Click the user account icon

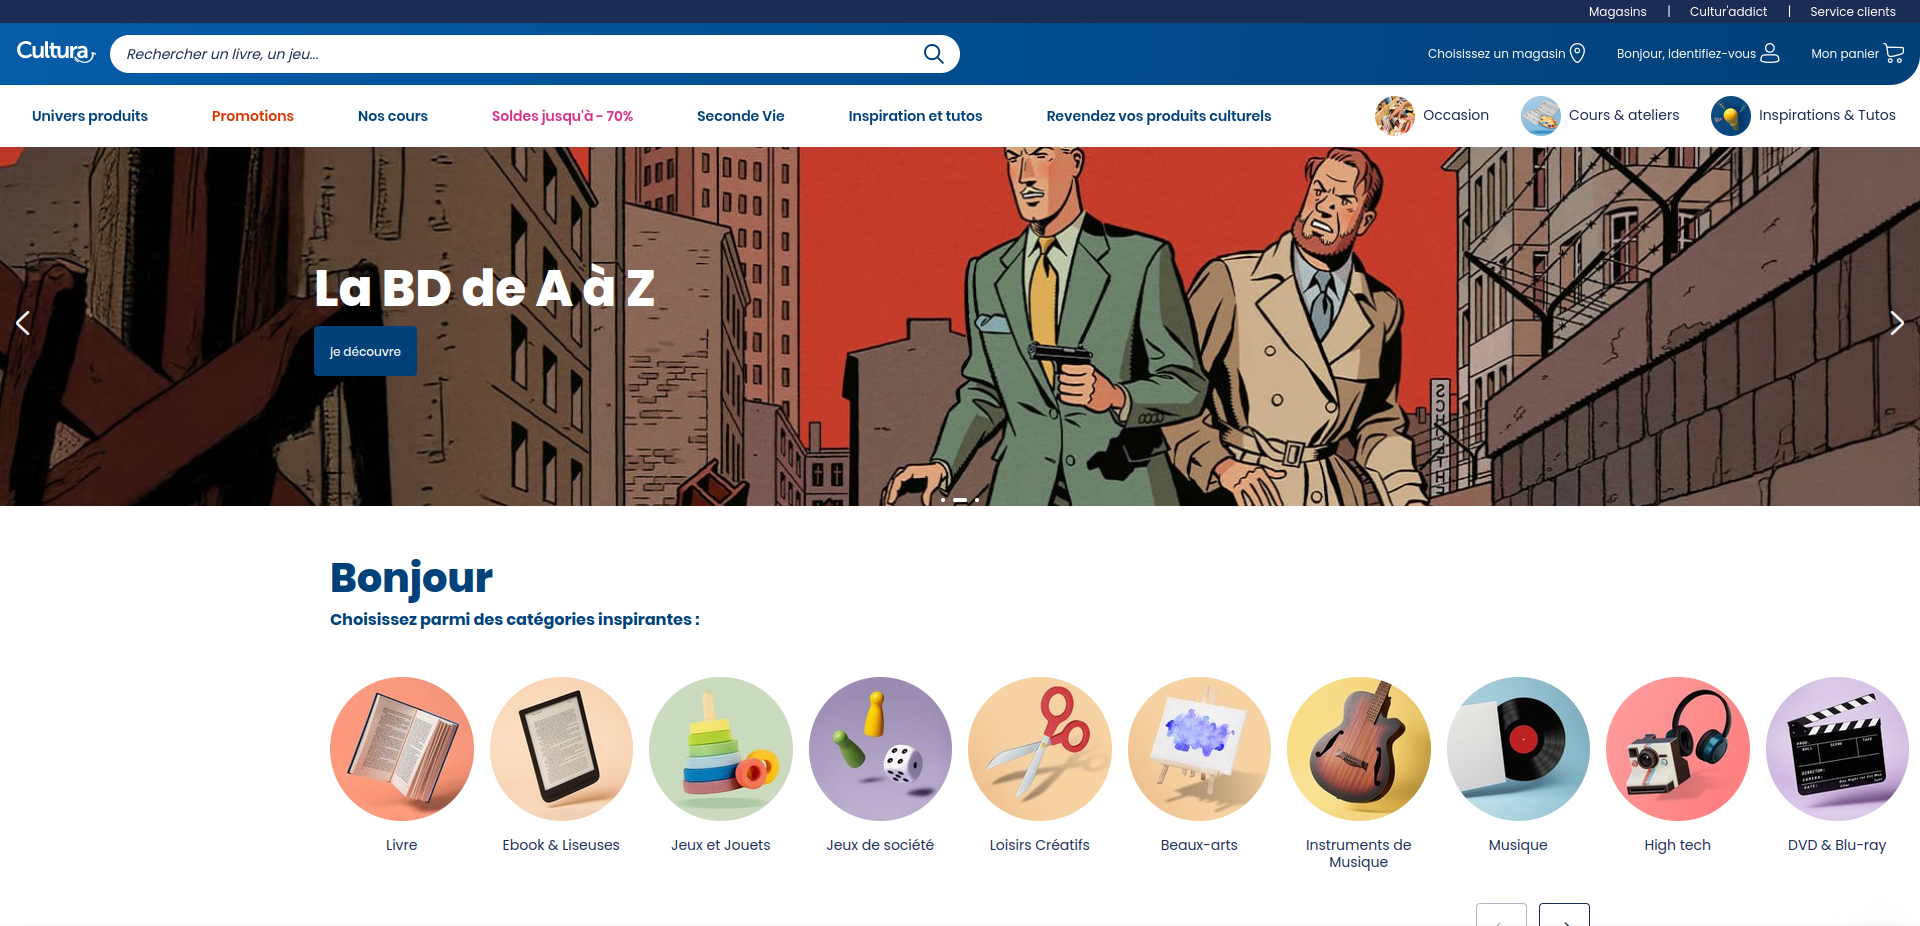click(1770, 53)
